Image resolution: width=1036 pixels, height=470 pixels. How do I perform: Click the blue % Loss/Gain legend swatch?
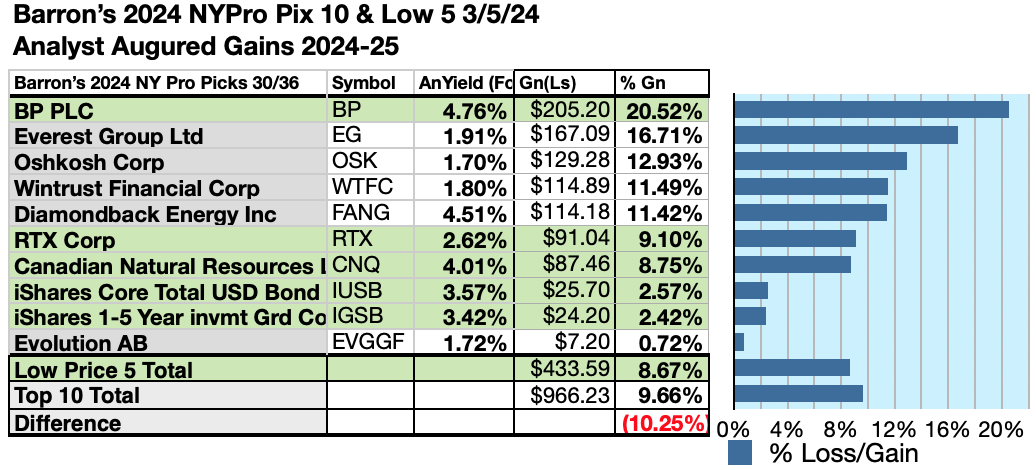pos(740,452)
